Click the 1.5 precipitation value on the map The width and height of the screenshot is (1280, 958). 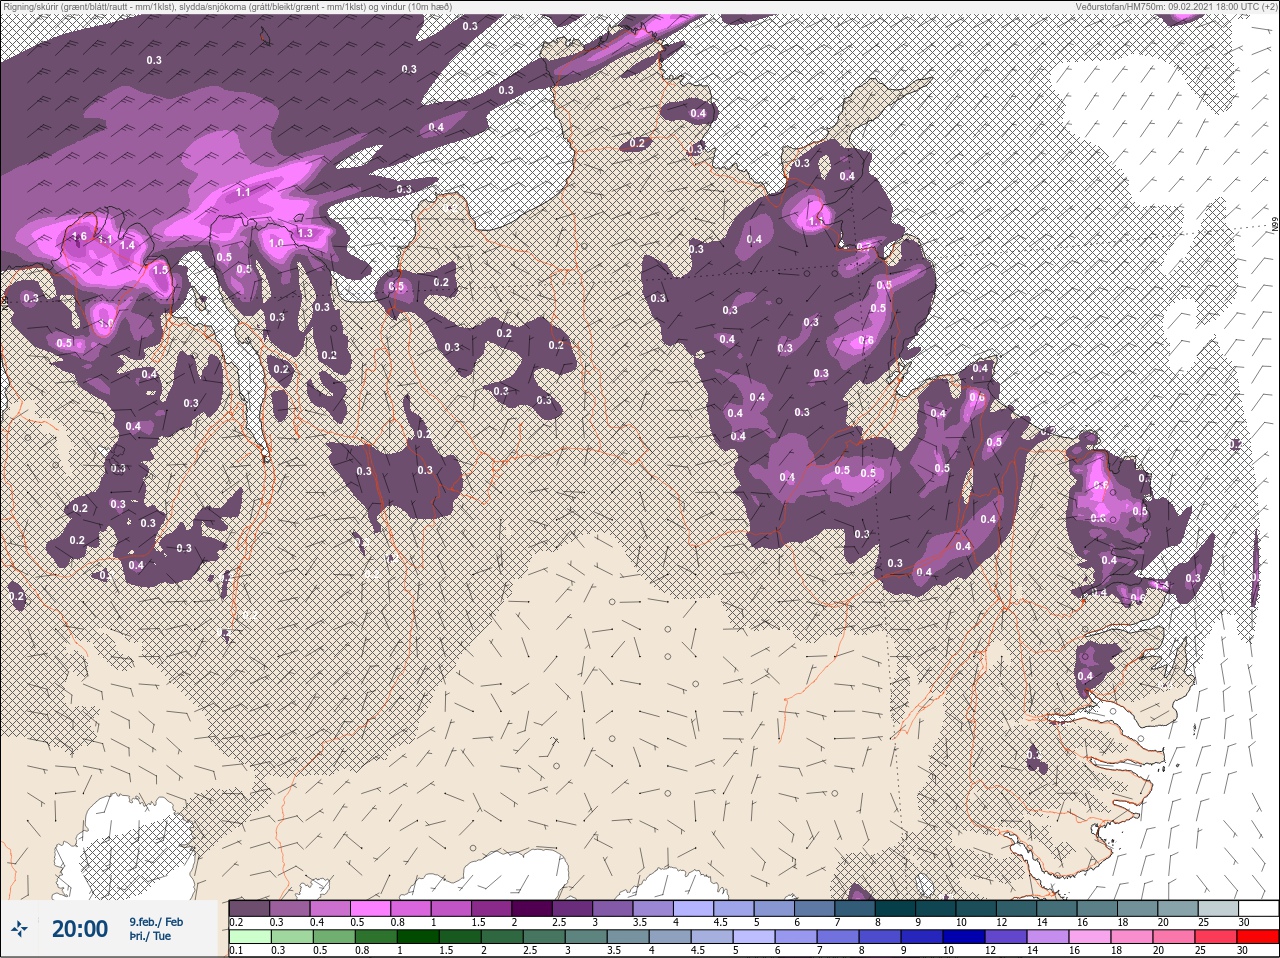160,270
